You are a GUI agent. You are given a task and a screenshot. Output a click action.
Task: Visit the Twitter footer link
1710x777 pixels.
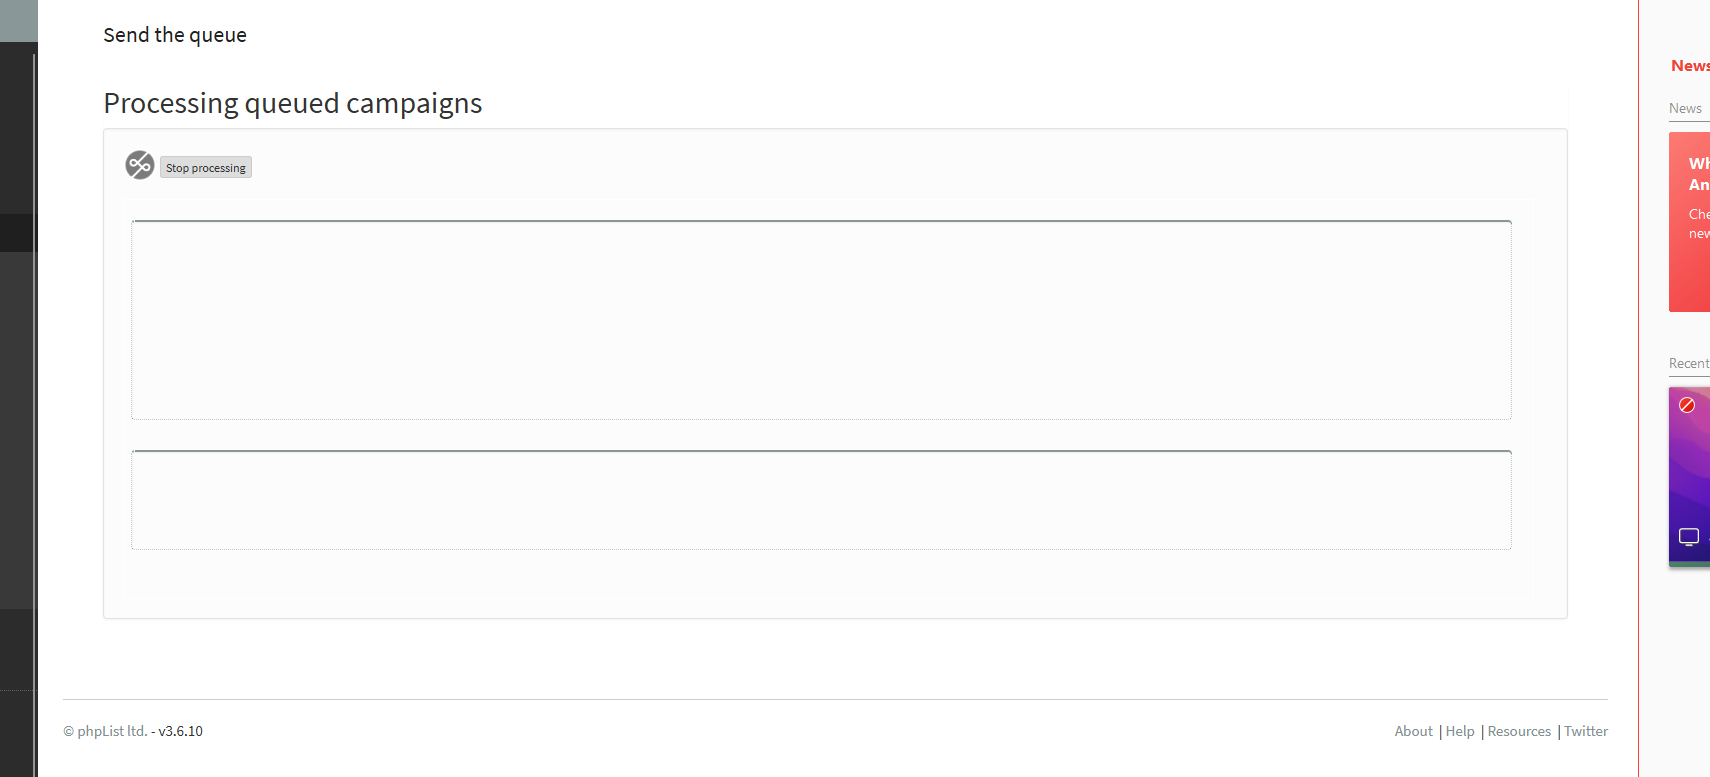pos(1586,731)
